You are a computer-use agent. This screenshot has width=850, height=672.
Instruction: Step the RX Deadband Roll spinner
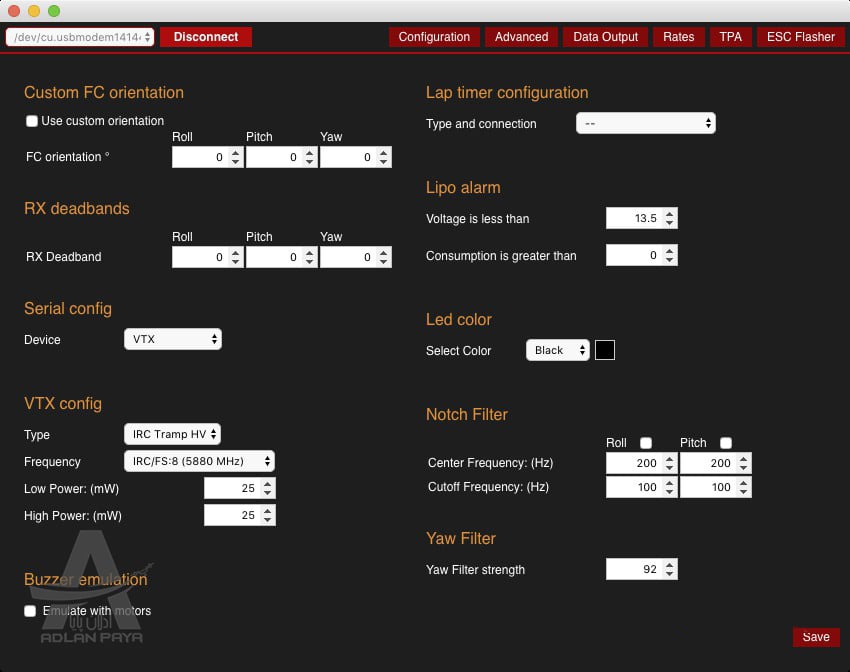click(x=236, y=257)
